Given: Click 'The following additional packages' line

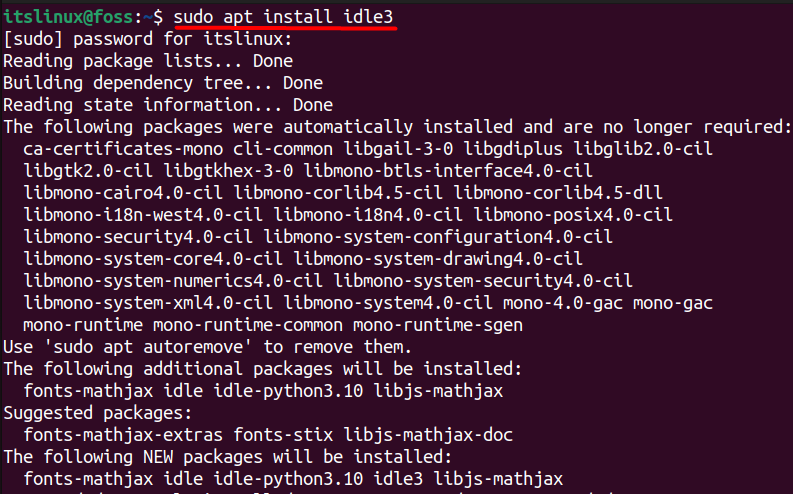Looking at the screenshot, I should pyautogui.click(x=262, y=369).
